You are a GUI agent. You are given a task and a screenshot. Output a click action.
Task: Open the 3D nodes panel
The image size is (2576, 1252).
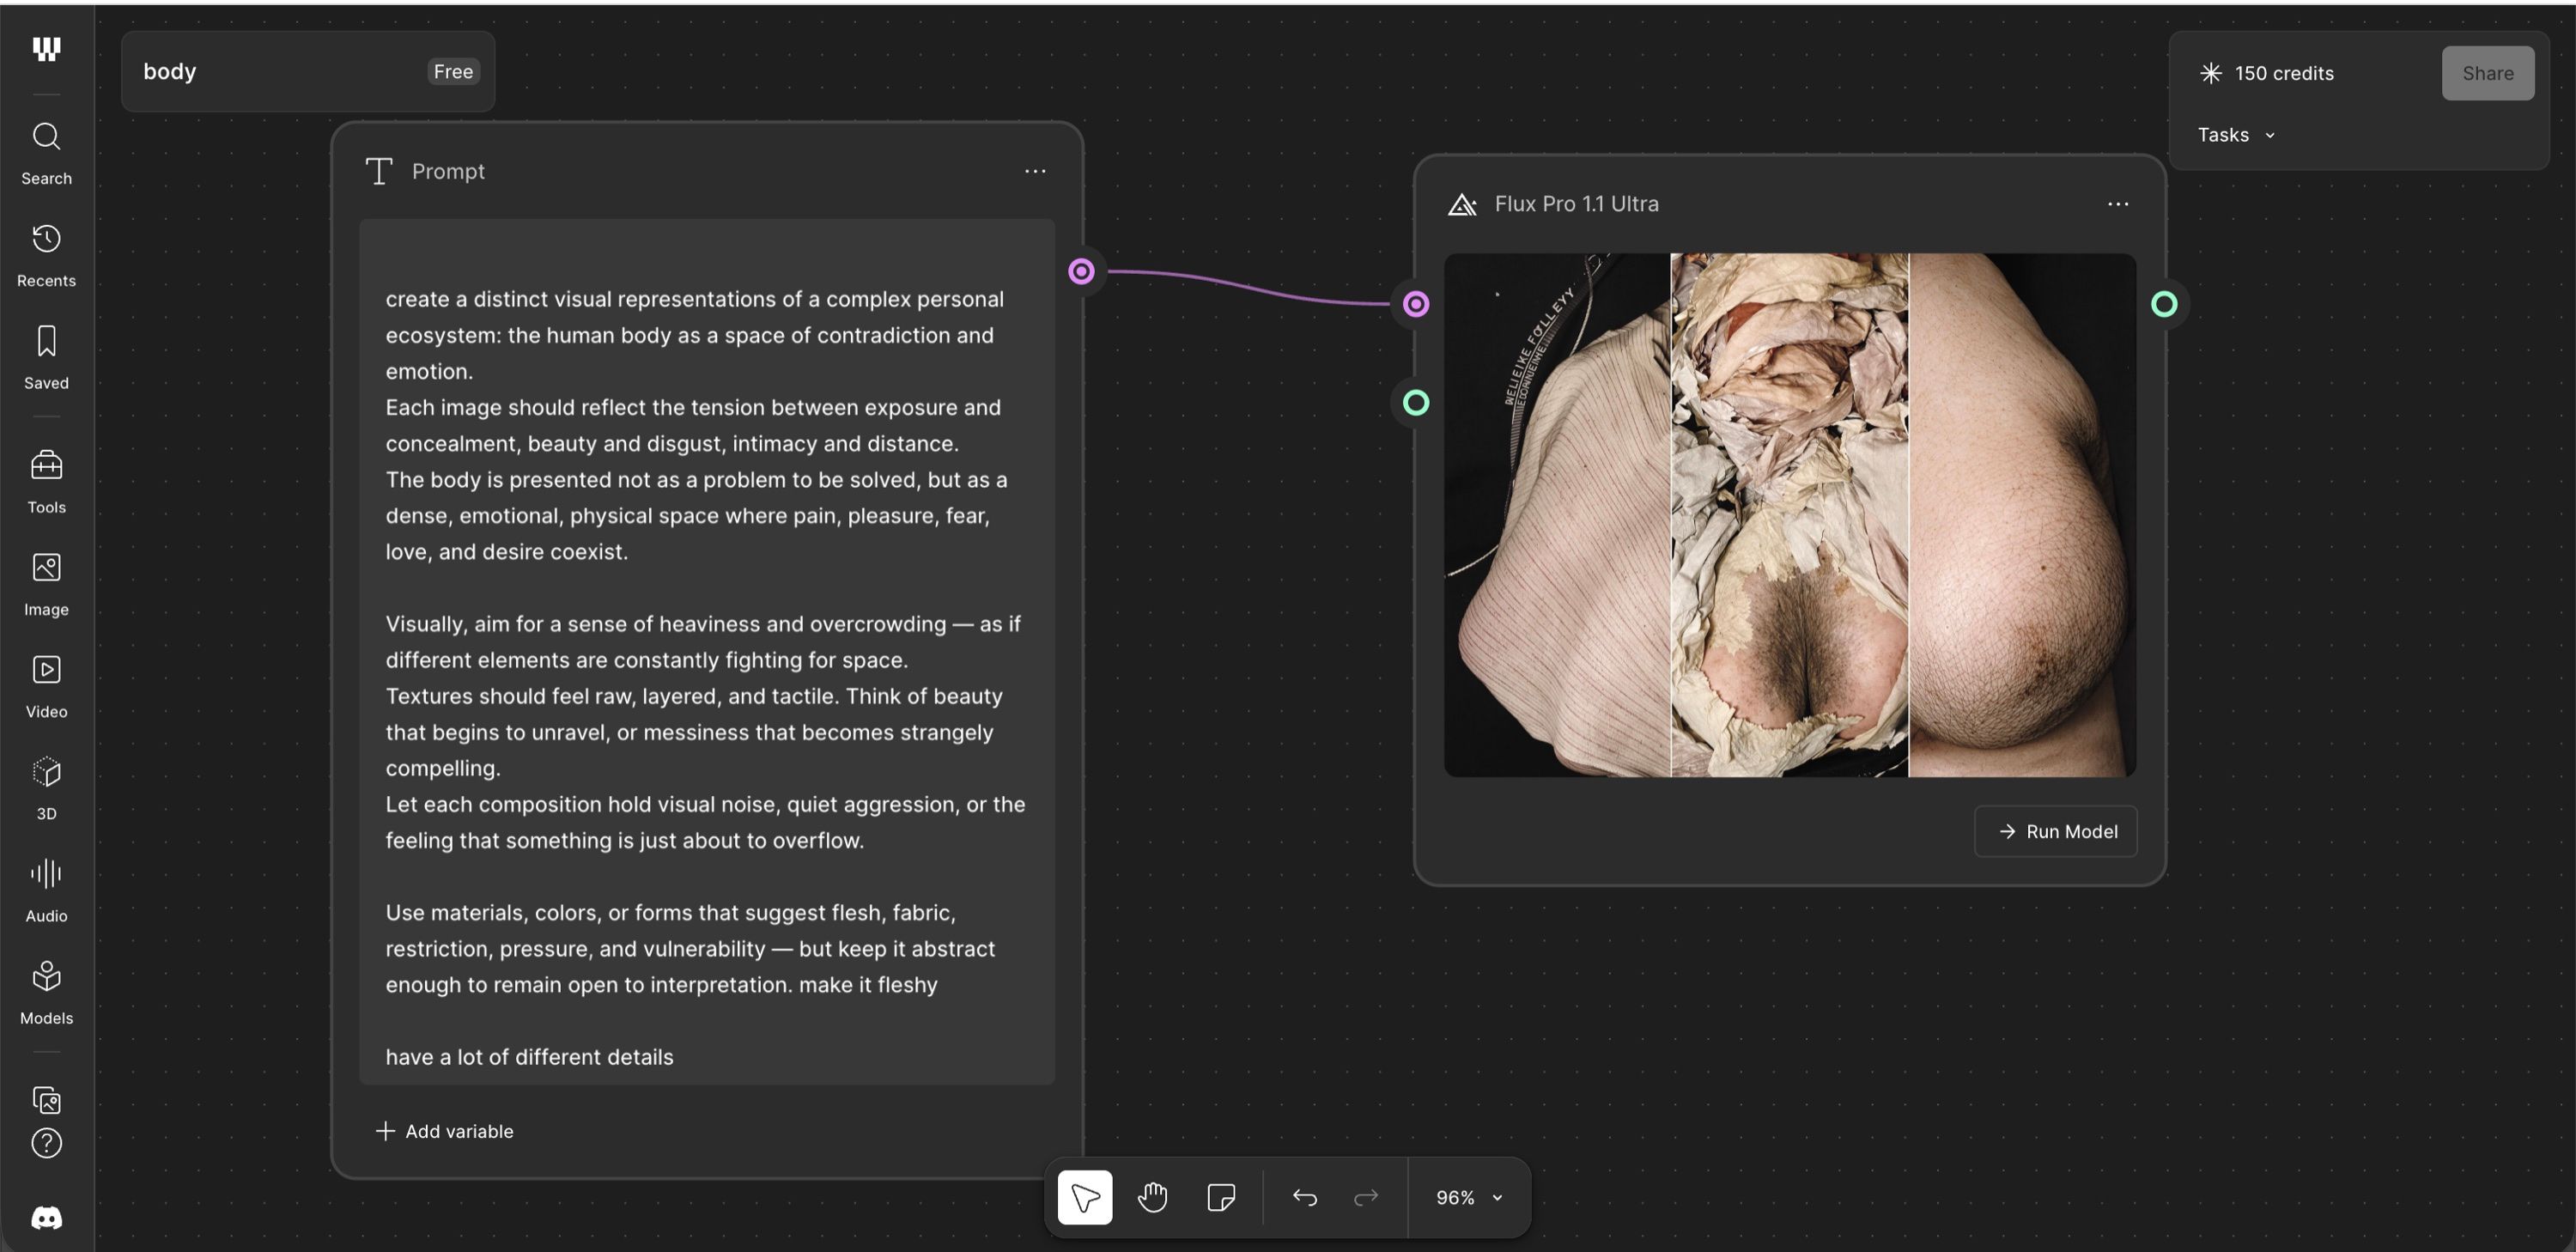46,788
